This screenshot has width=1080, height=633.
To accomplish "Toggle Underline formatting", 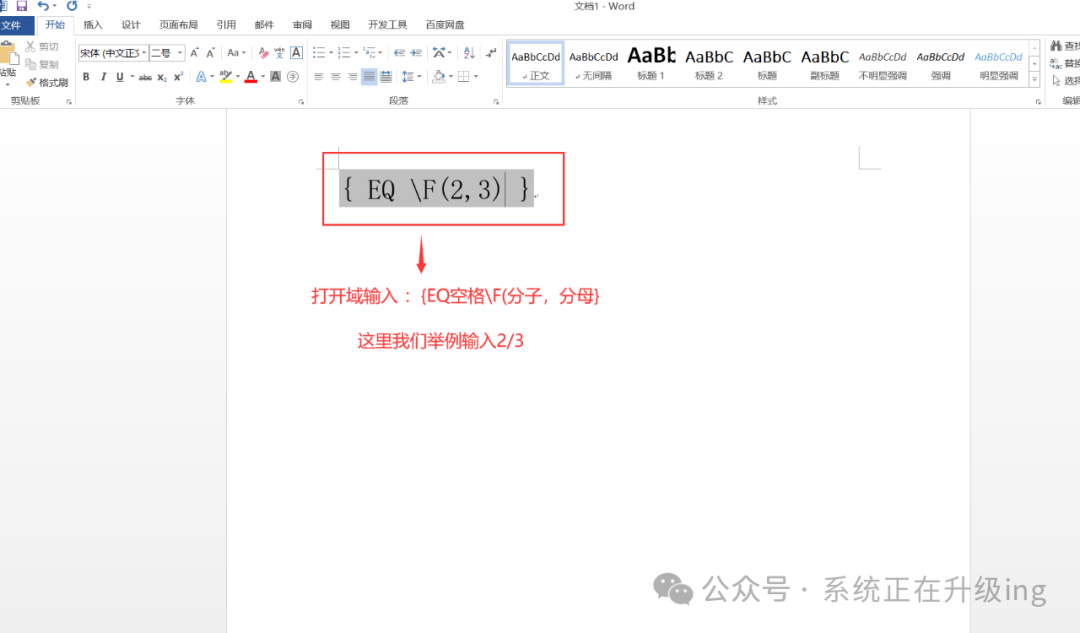I will (120, 76).
